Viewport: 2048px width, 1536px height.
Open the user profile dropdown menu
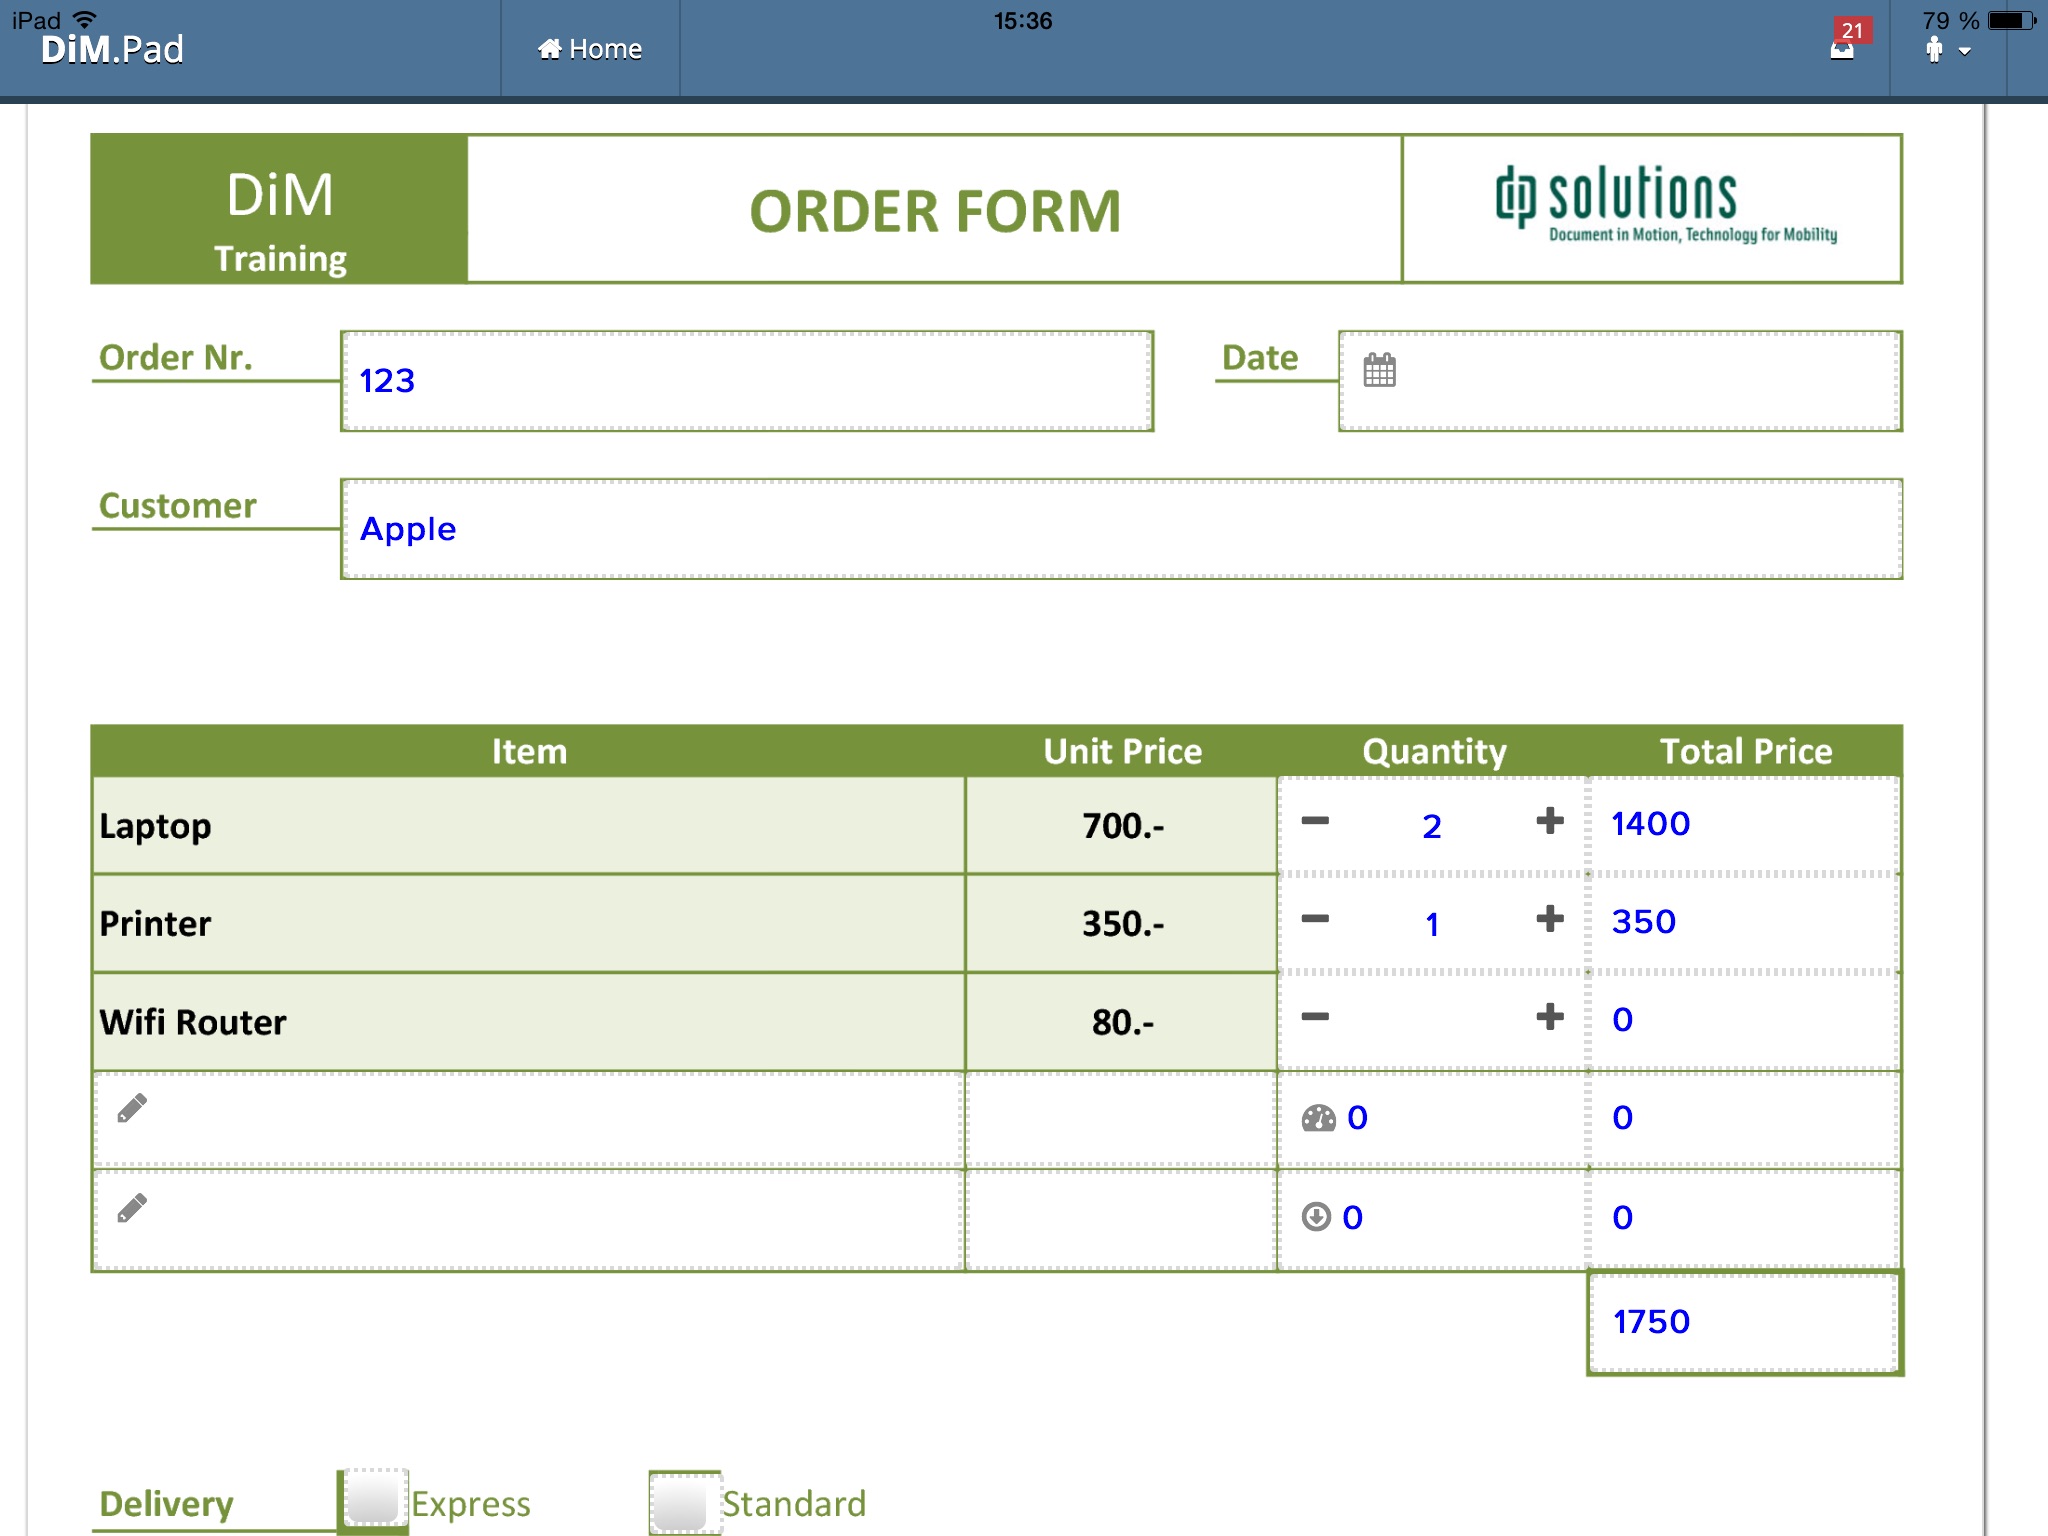[x=1947, y=50]
